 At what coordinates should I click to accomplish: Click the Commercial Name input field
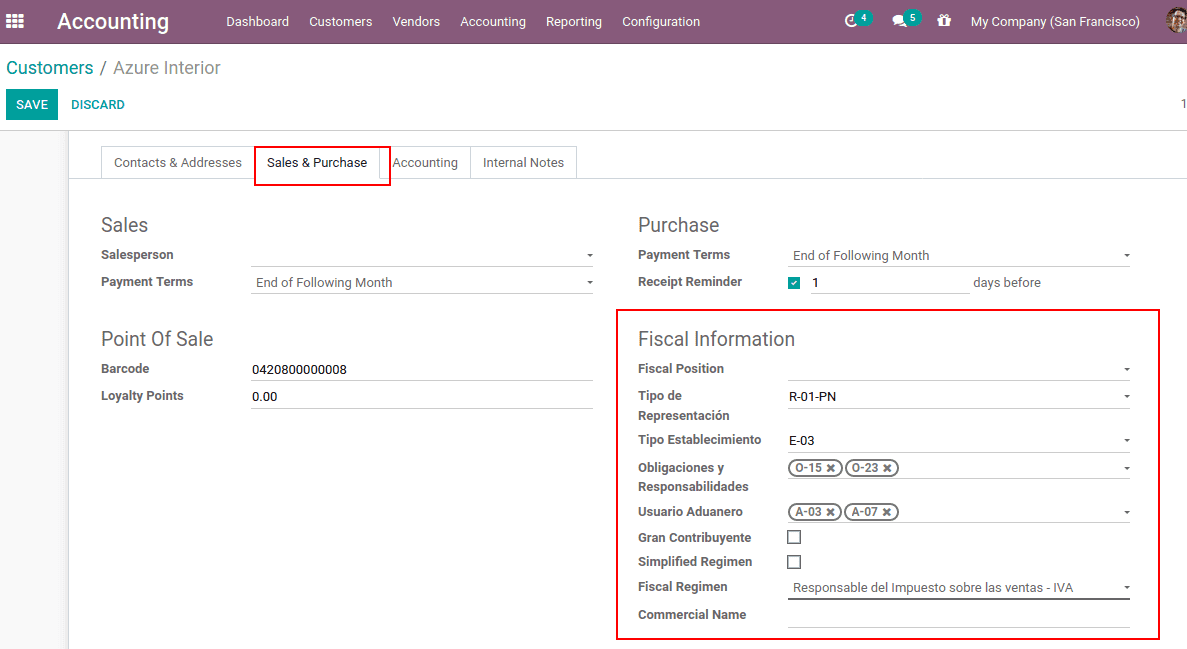(x=958, y=616)
